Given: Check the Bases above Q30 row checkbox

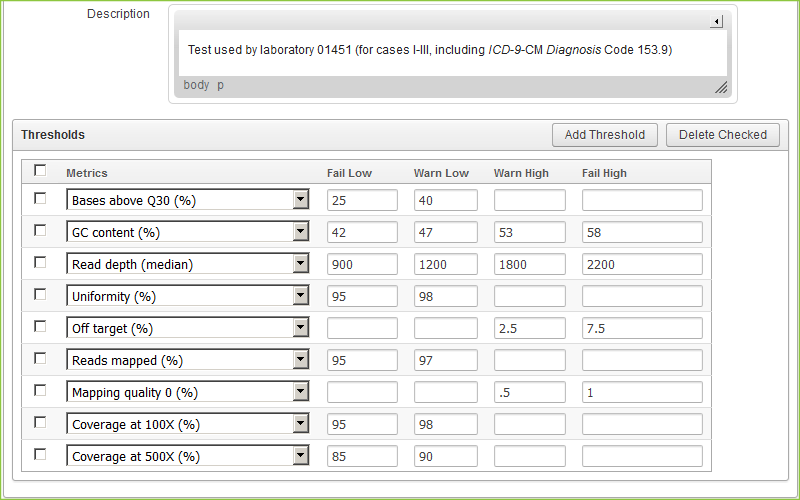Looking at the screenshot, I should [x=40, y=199].
